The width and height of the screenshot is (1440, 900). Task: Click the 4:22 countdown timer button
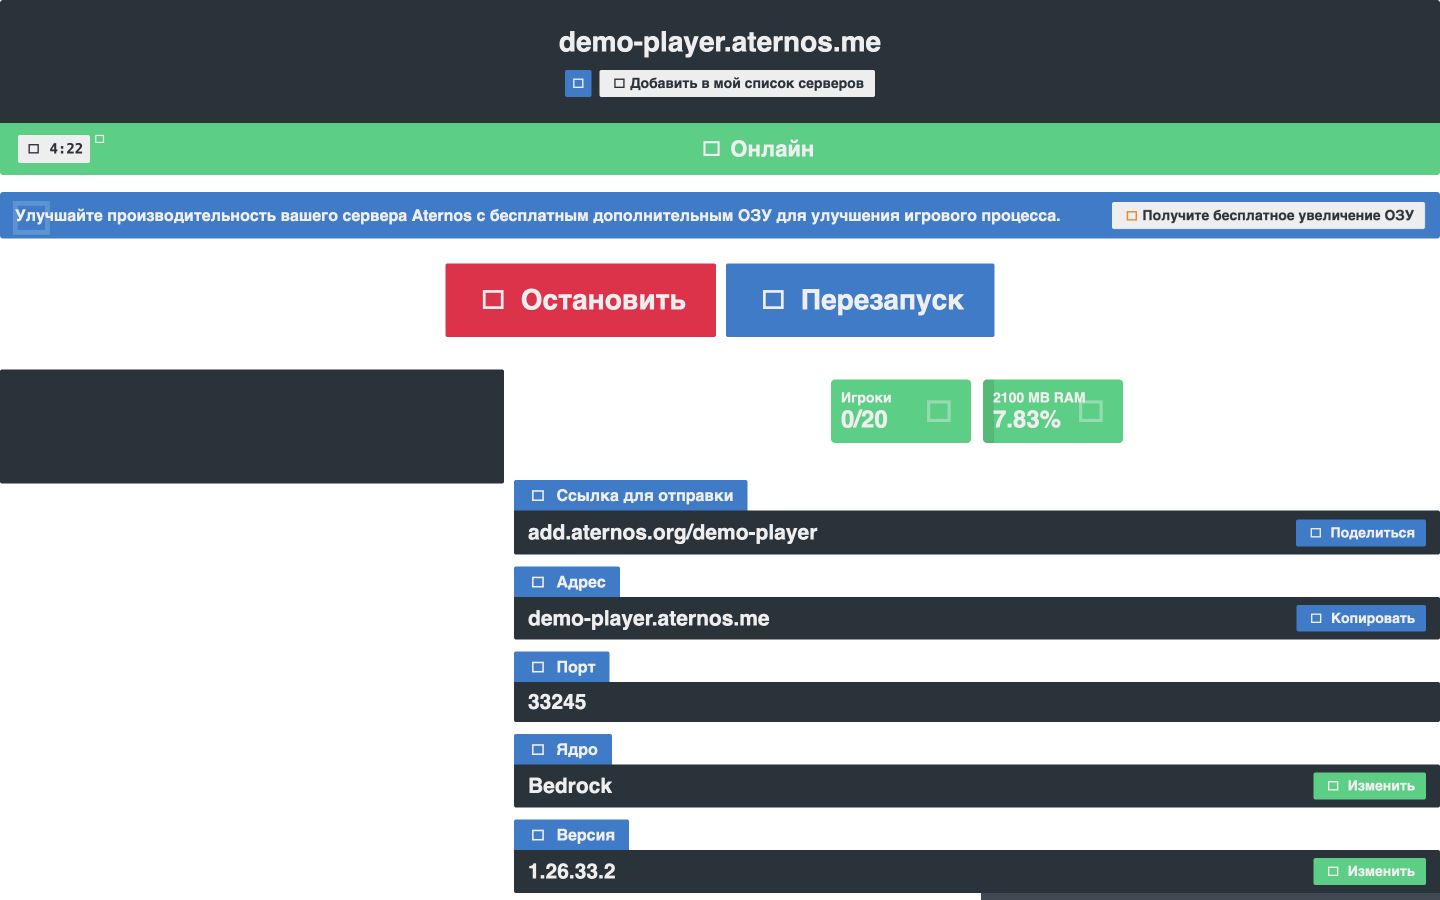54,149
